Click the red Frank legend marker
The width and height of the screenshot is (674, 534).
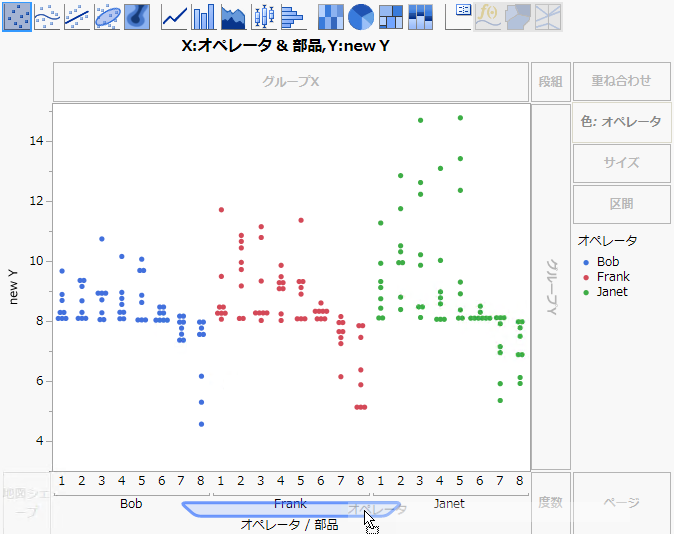(x=586, y=277)
